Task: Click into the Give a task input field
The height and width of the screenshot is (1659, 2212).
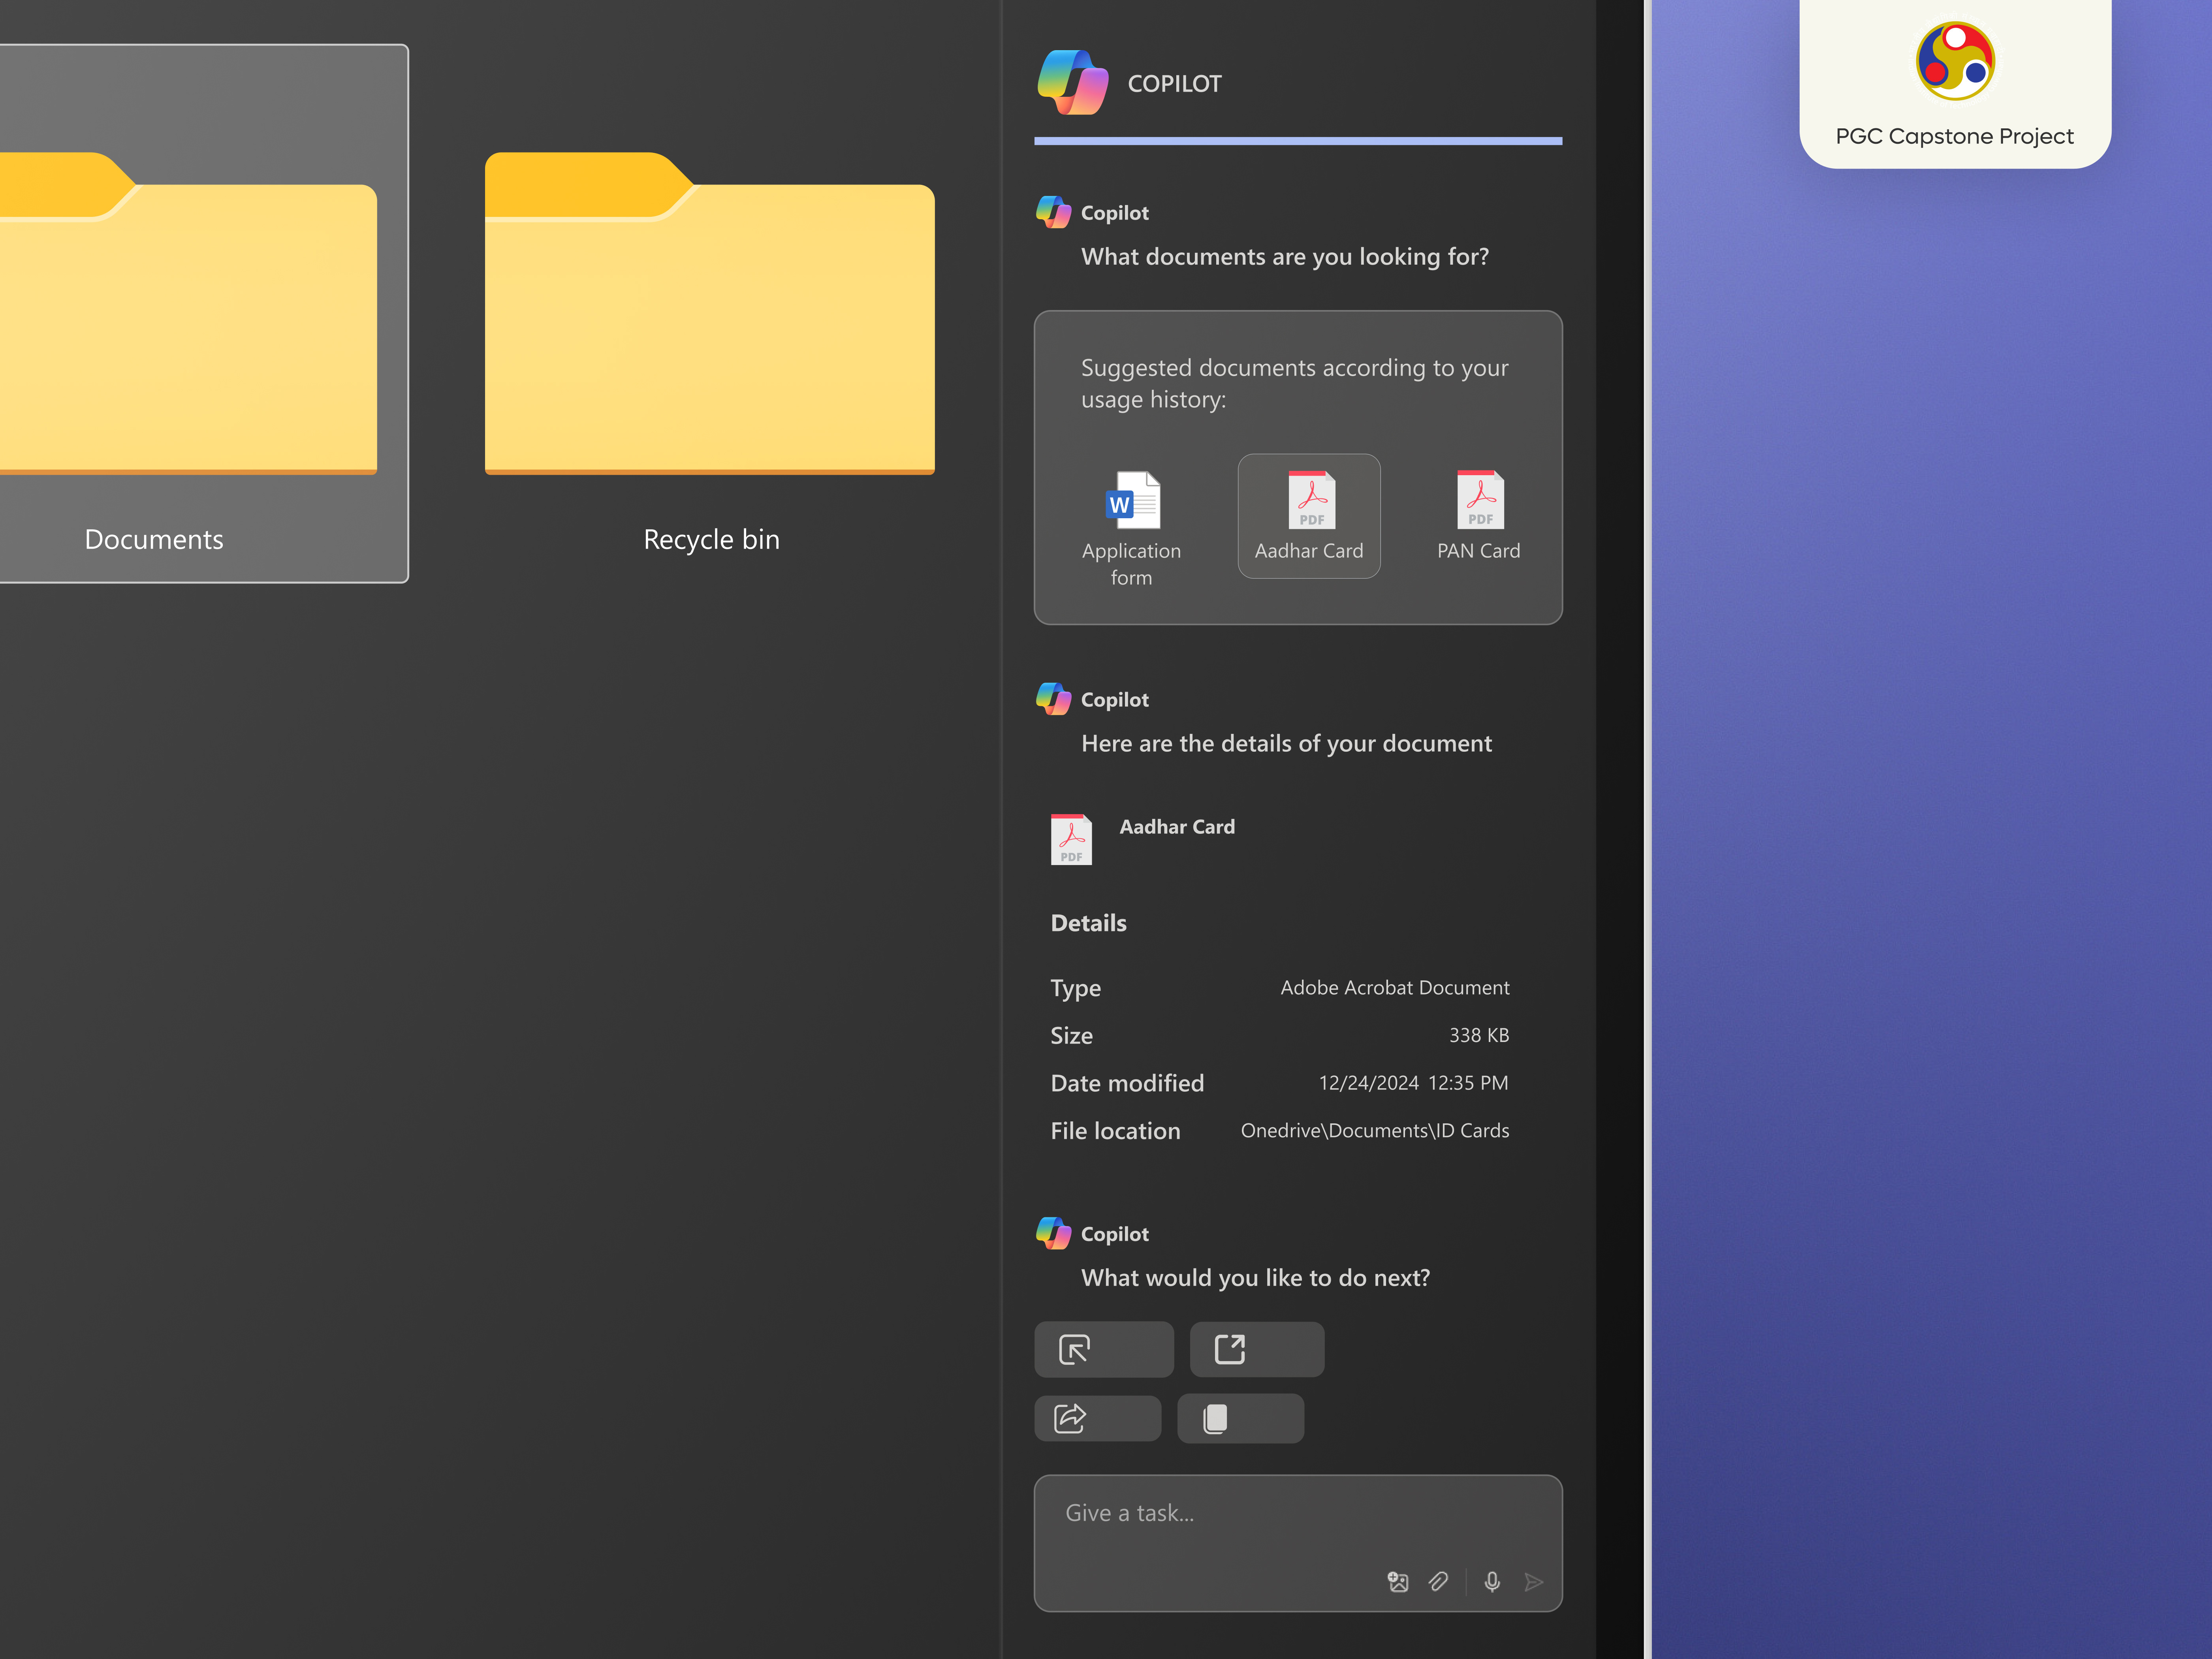Action: 1250,1513
